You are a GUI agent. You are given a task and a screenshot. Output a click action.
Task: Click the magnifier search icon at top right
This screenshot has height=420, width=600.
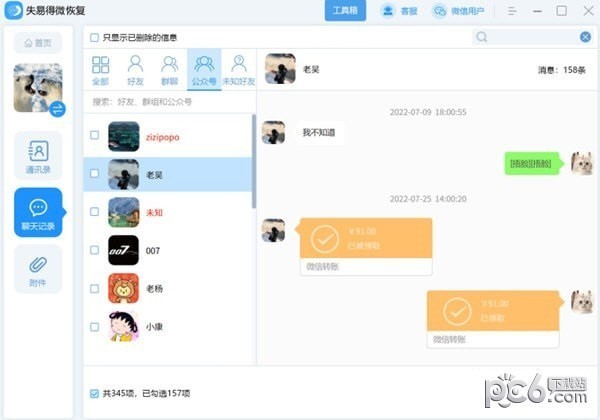coord(482,37)
